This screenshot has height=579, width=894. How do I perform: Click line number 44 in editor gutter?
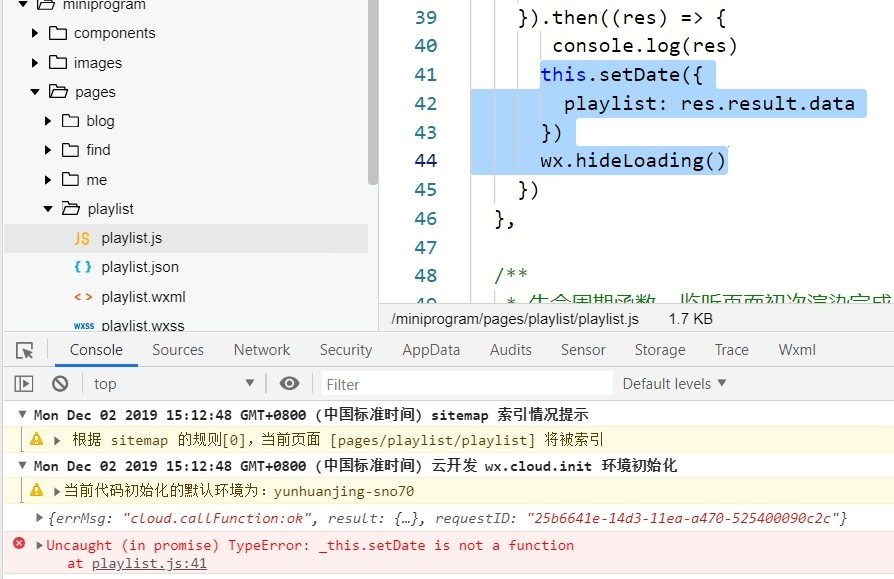tap(425, 161)
